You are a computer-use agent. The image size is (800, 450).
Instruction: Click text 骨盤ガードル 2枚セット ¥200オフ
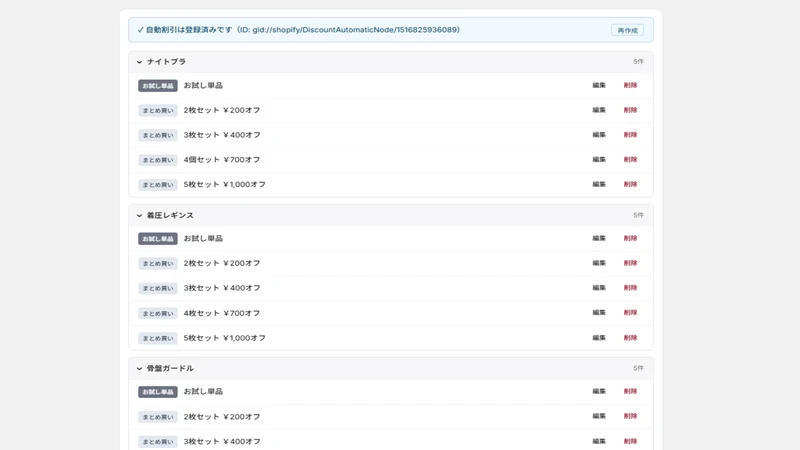click(x=222, y=417)
